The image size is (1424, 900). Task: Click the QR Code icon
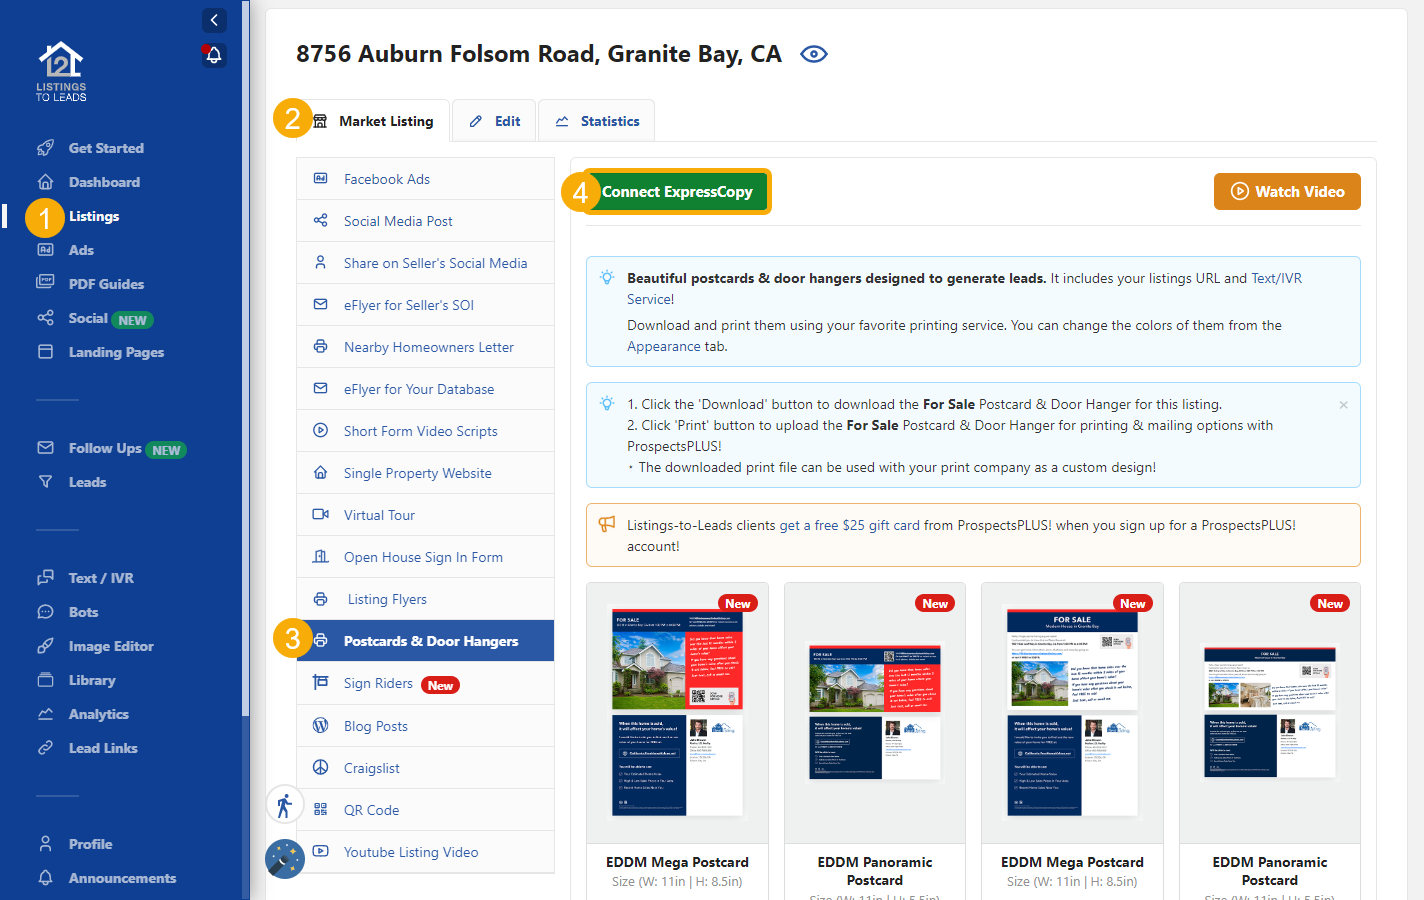[320, 810]
